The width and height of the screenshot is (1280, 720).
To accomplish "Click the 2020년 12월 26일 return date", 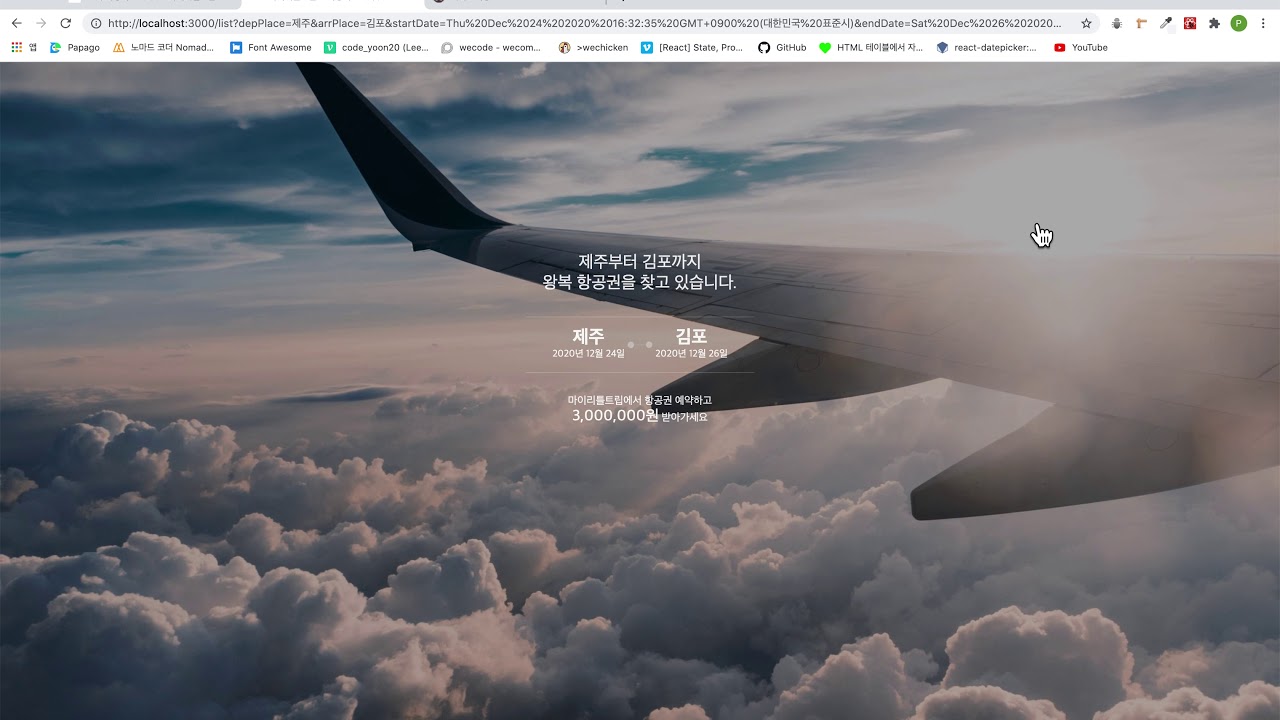I will pyautogui.click(x=691, y=353).
